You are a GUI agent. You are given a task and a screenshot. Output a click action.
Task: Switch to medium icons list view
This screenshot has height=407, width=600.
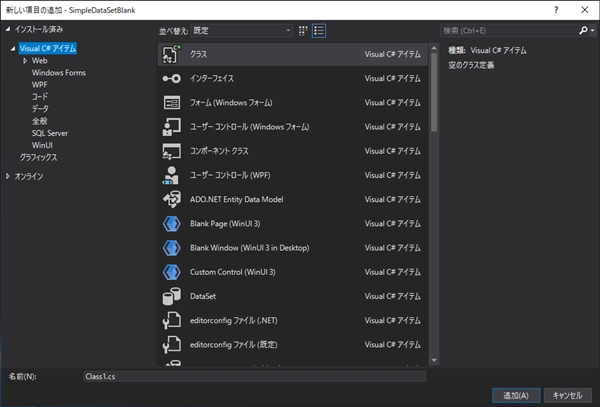[319, 31]
